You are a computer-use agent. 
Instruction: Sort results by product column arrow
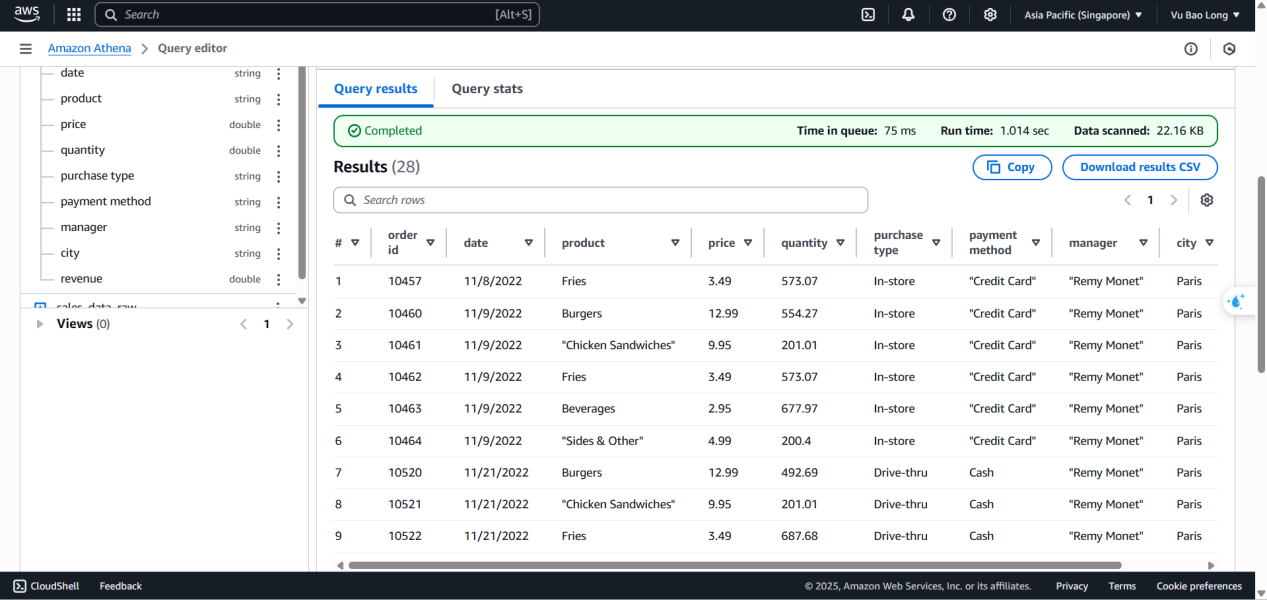pyautogui.click(x=675, y=243)
